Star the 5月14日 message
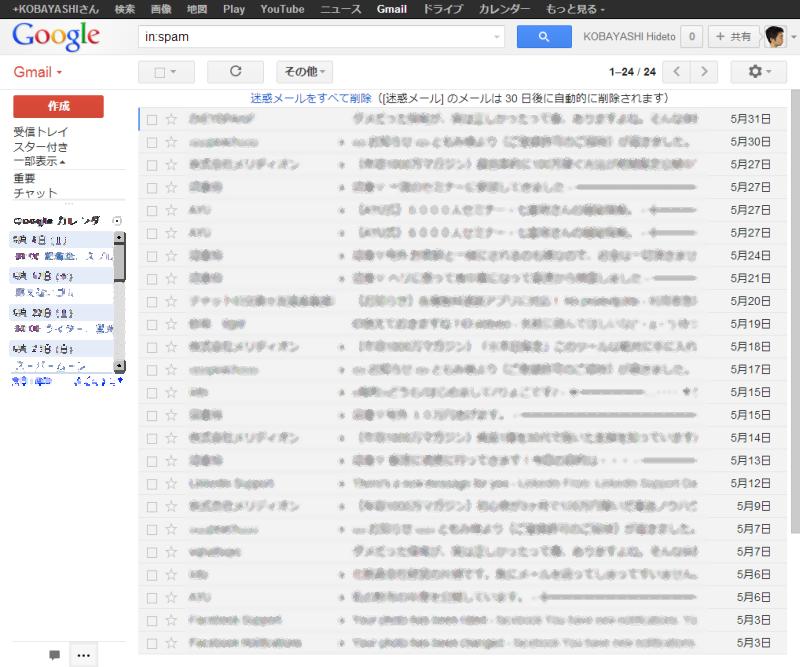 (x=171, y=438)
